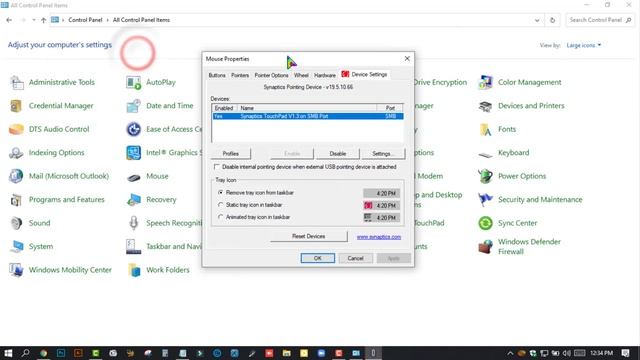This screenshot has width=640, height=360.
Task: Click the taskbar search magnifier icon
Action: coord(25,353)
